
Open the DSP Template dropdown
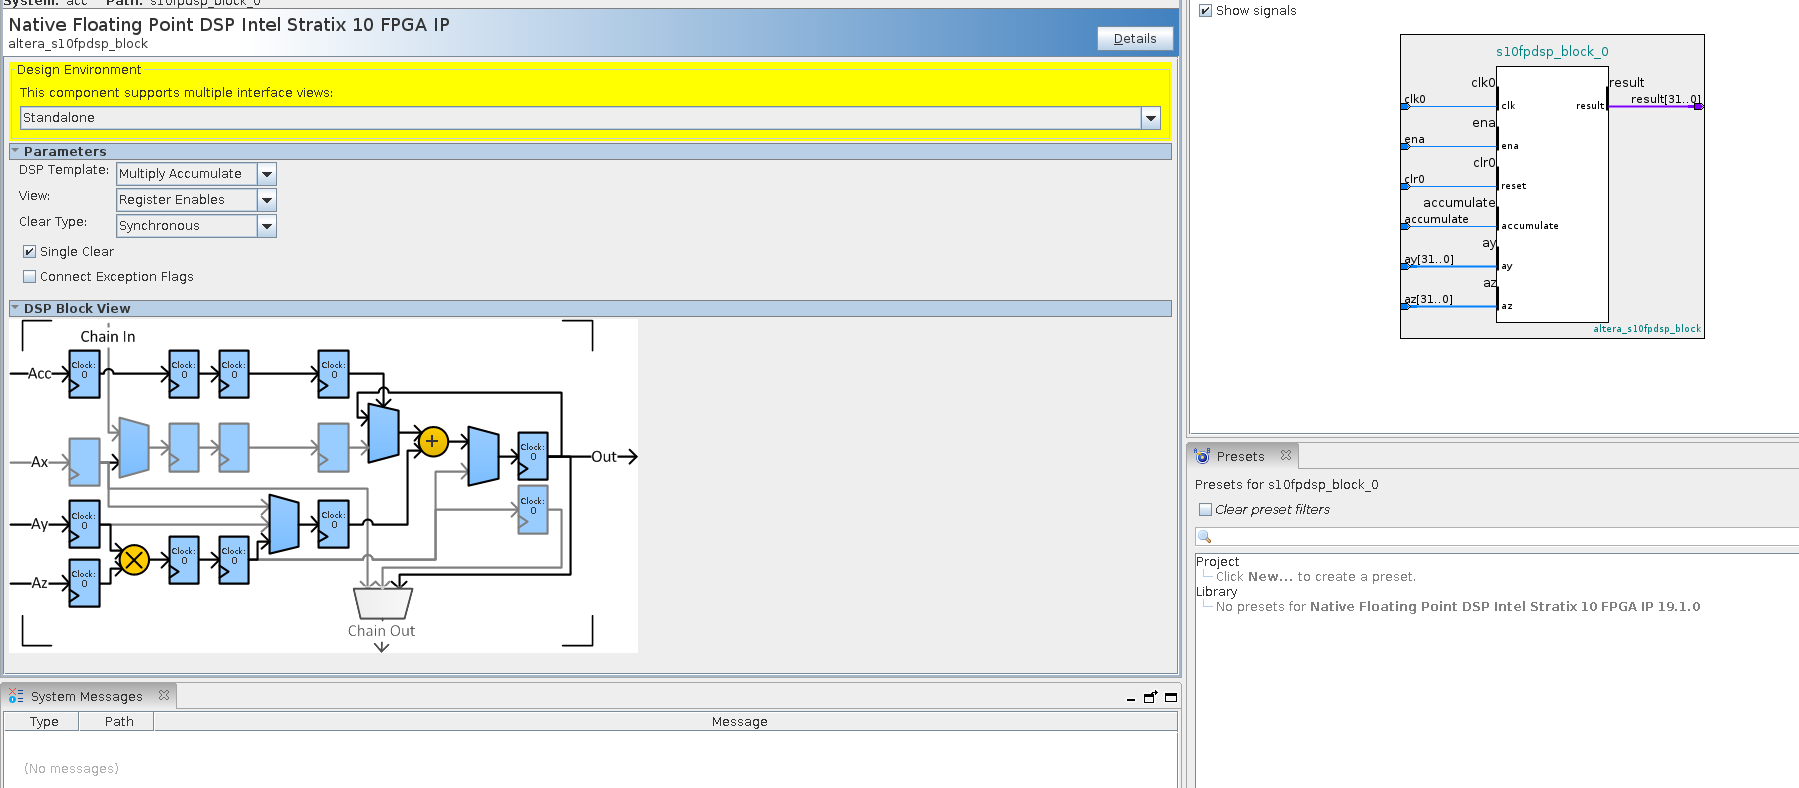[267, 174]
